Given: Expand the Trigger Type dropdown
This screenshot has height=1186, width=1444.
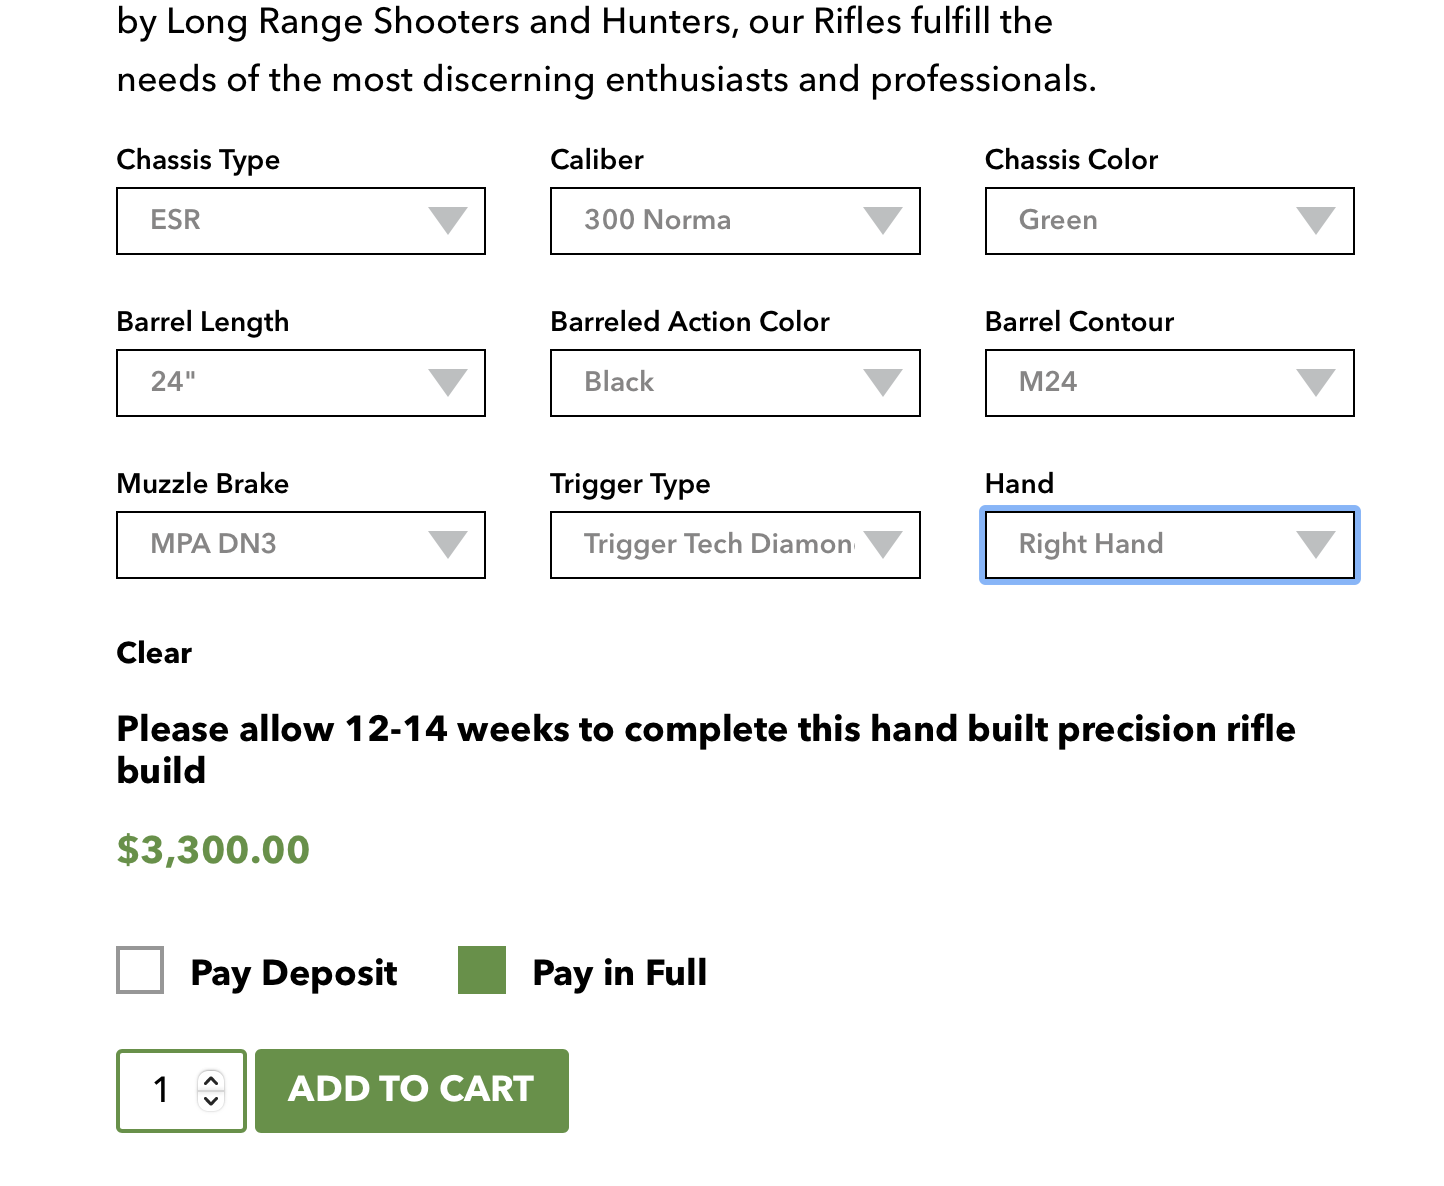Looking at the screenshot, I should (x=735, y=545).
